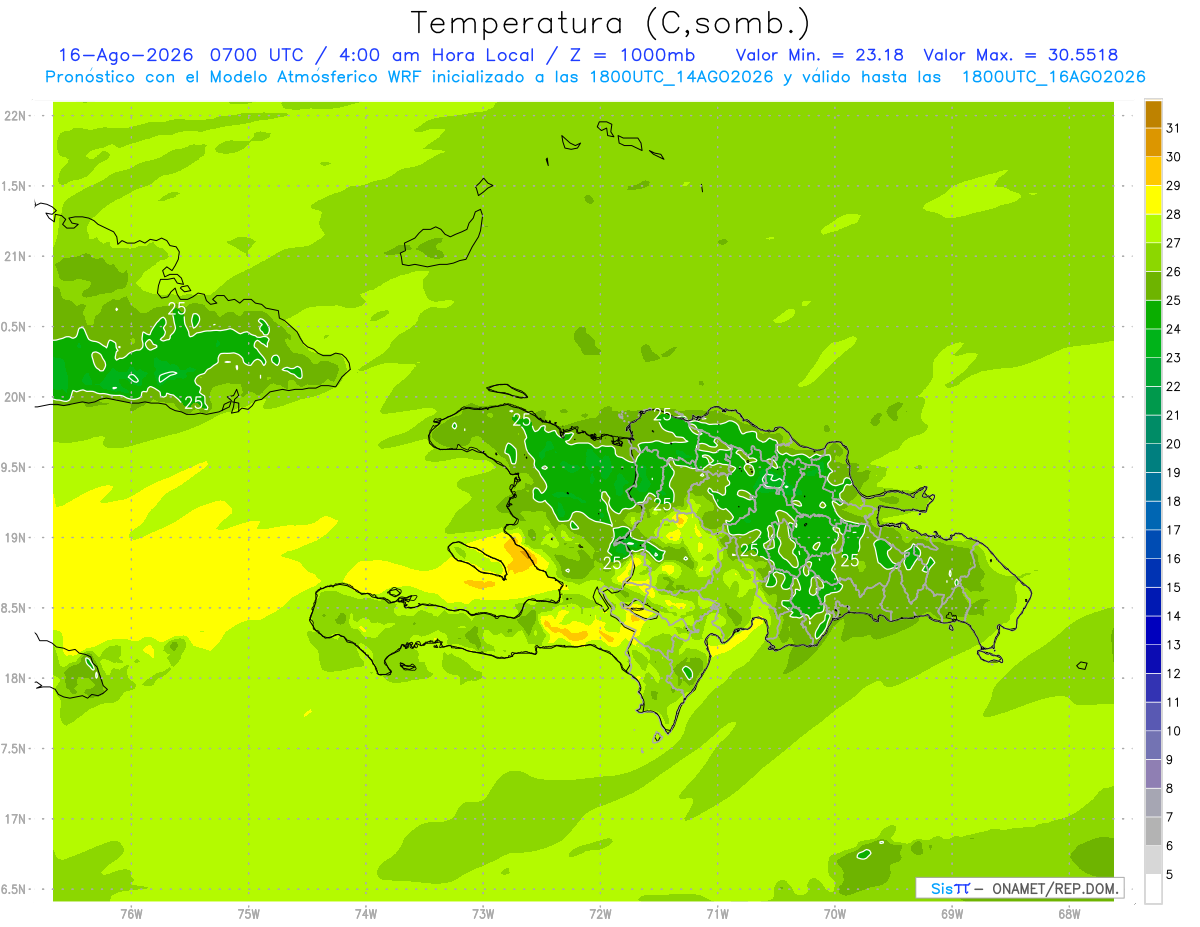The image size is (1200, 927).
Task: Click the orange legend swatch between 30 and 31
Action: point(1153,142)
